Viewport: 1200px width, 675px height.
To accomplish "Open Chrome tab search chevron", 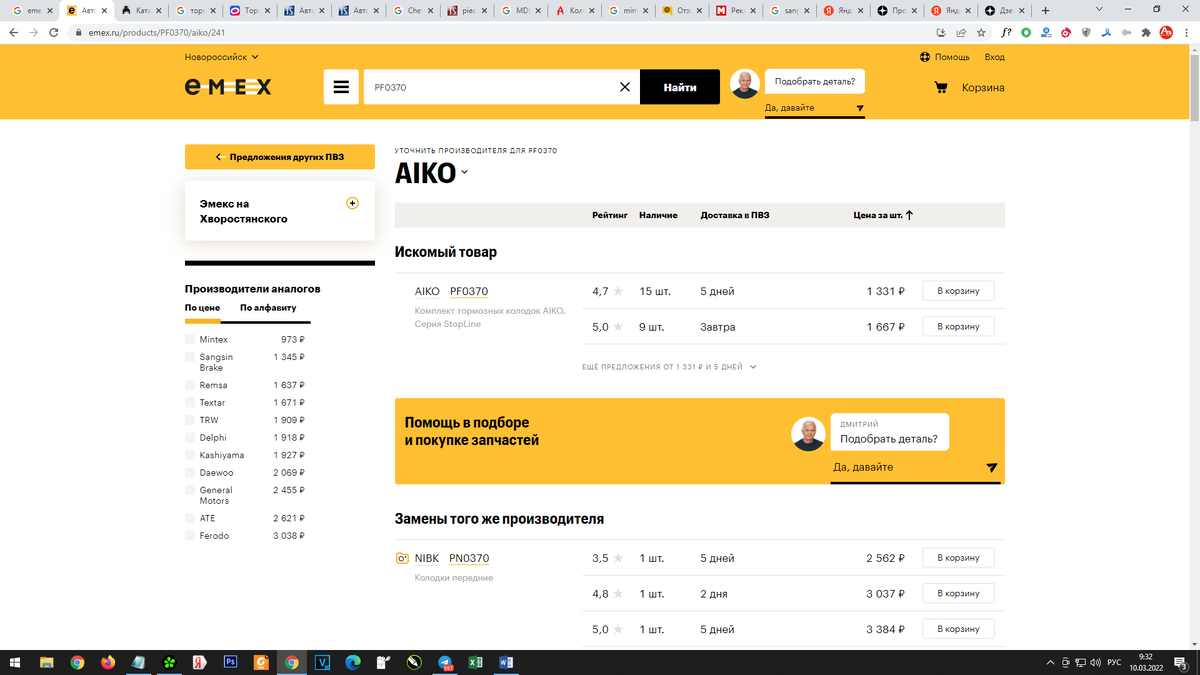I will click(1099, 10).
